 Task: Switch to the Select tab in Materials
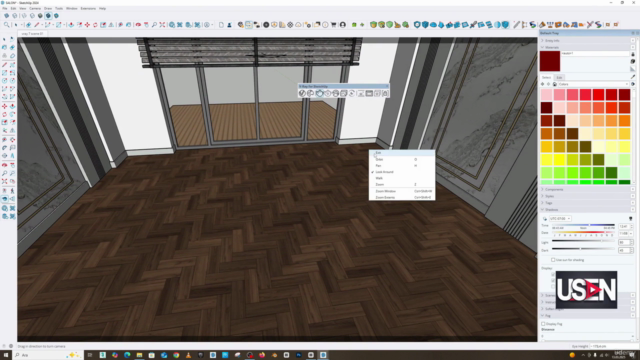pyautogui.click(x=546, y=77)
